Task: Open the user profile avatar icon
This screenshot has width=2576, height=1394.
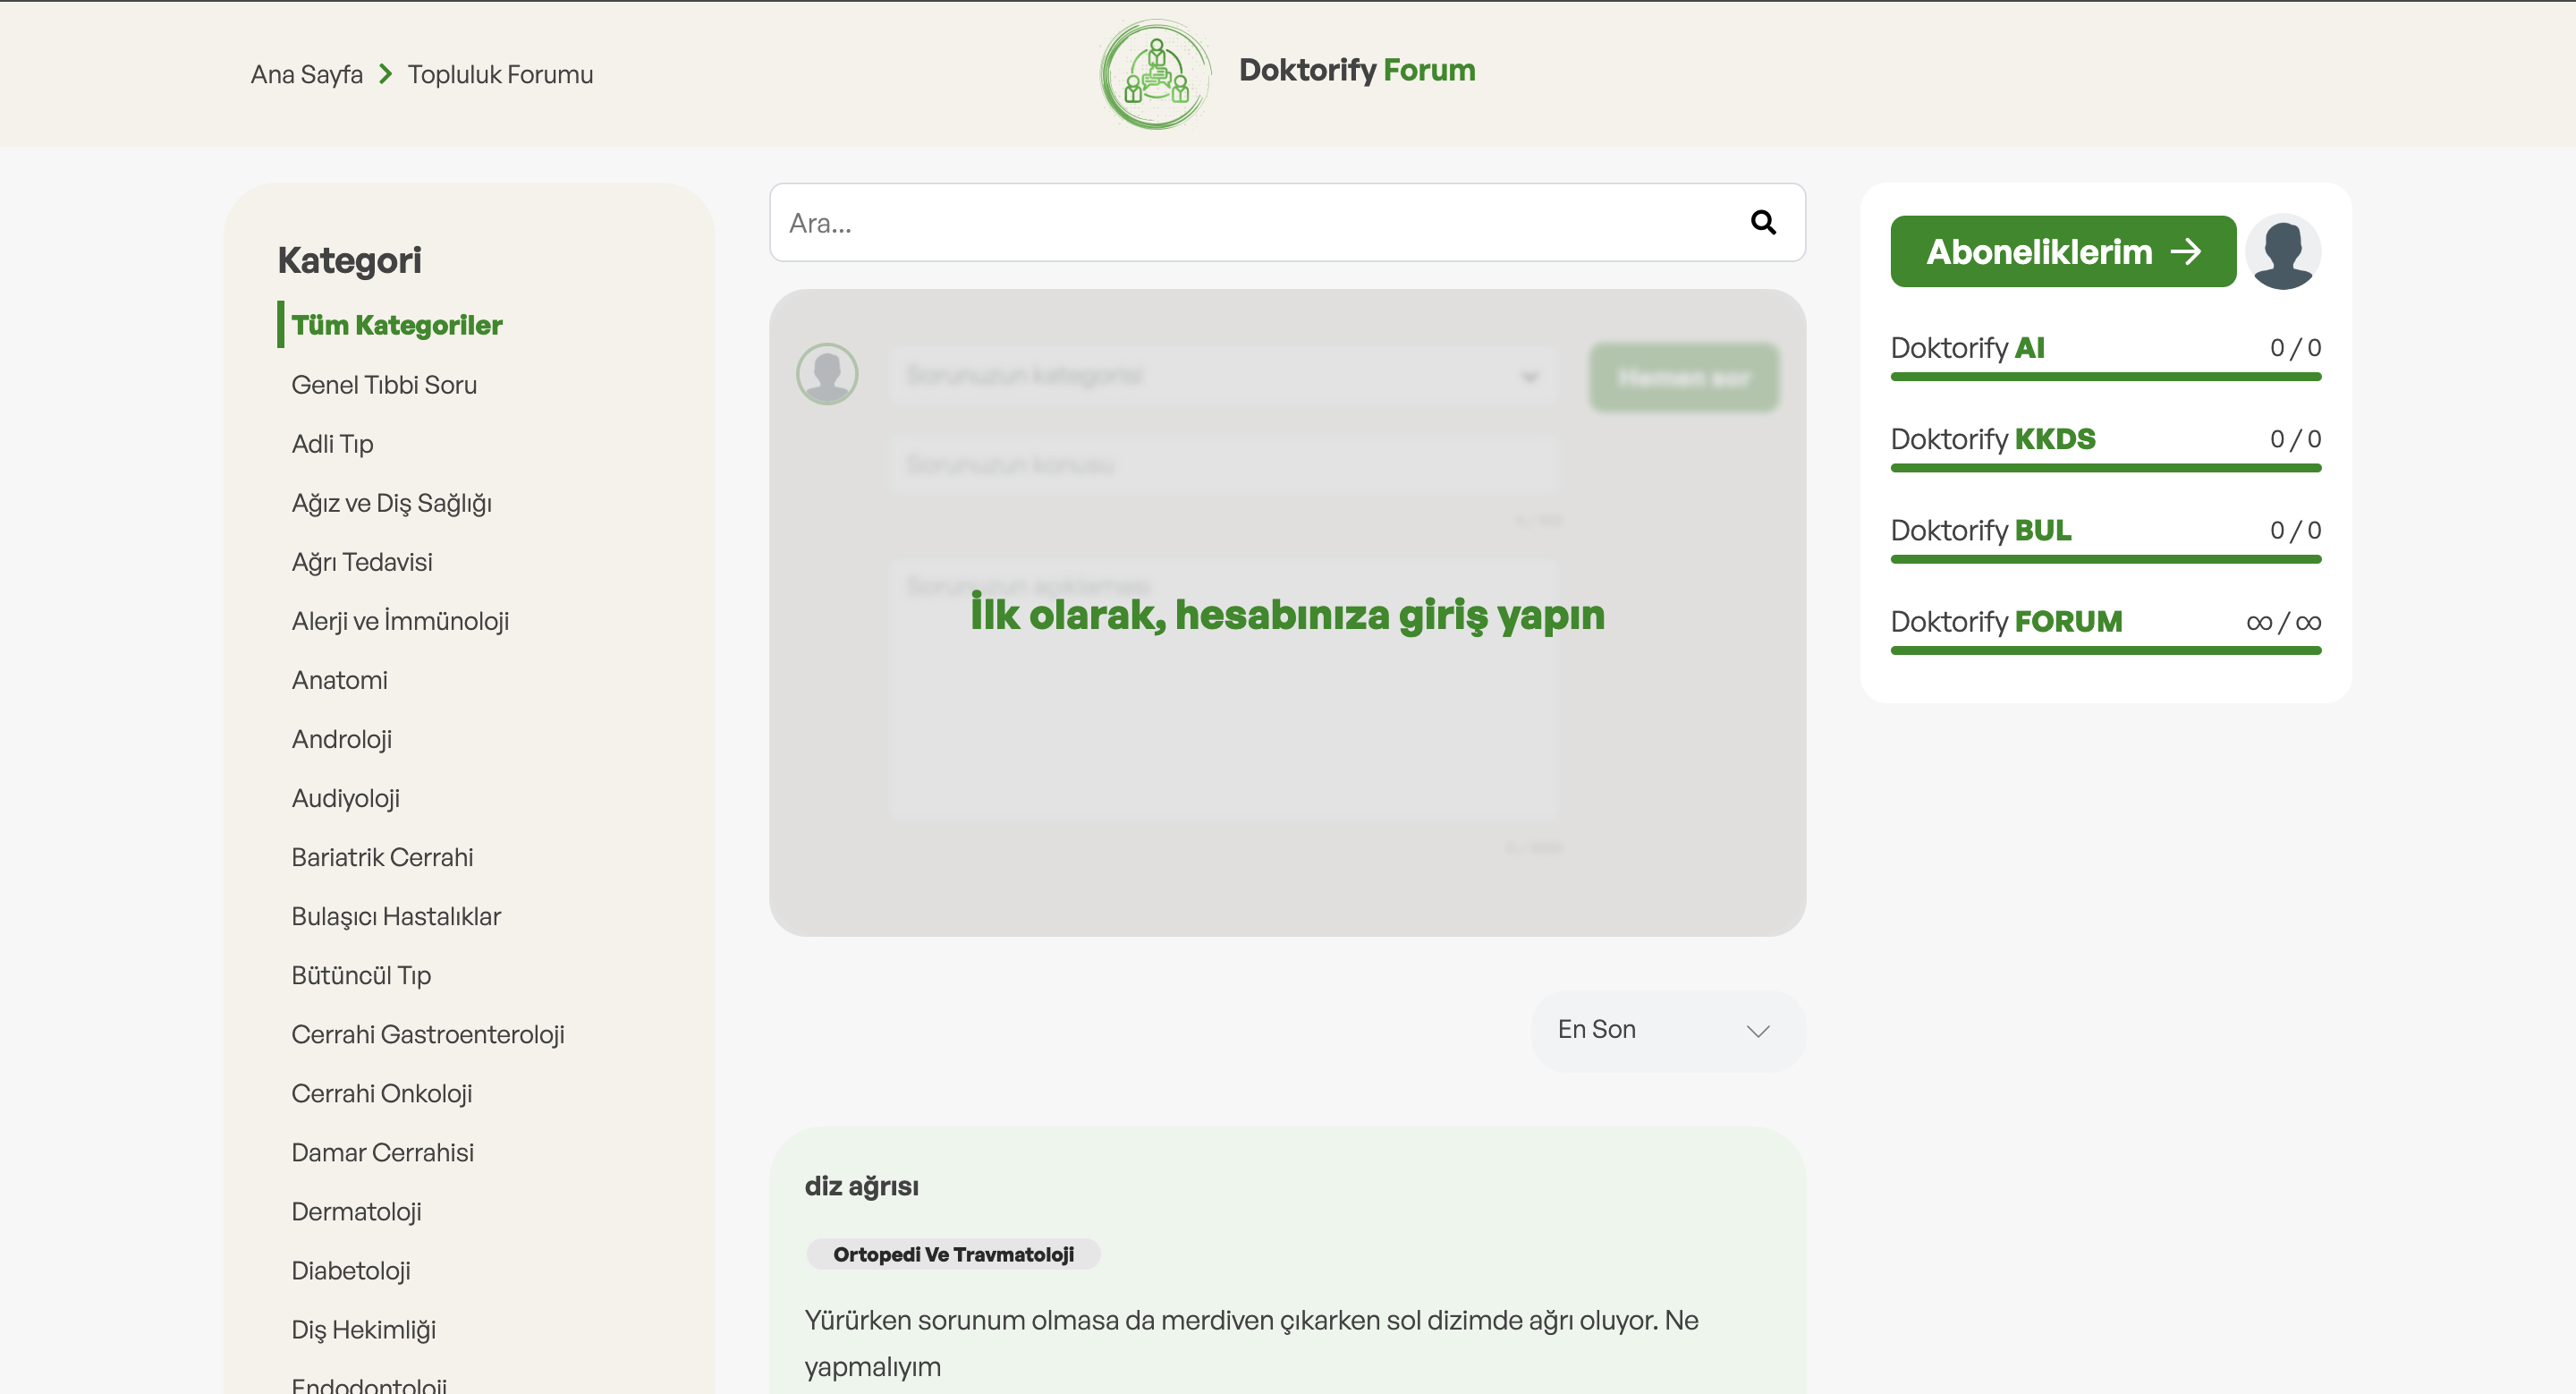Action: coord(2282,252)
